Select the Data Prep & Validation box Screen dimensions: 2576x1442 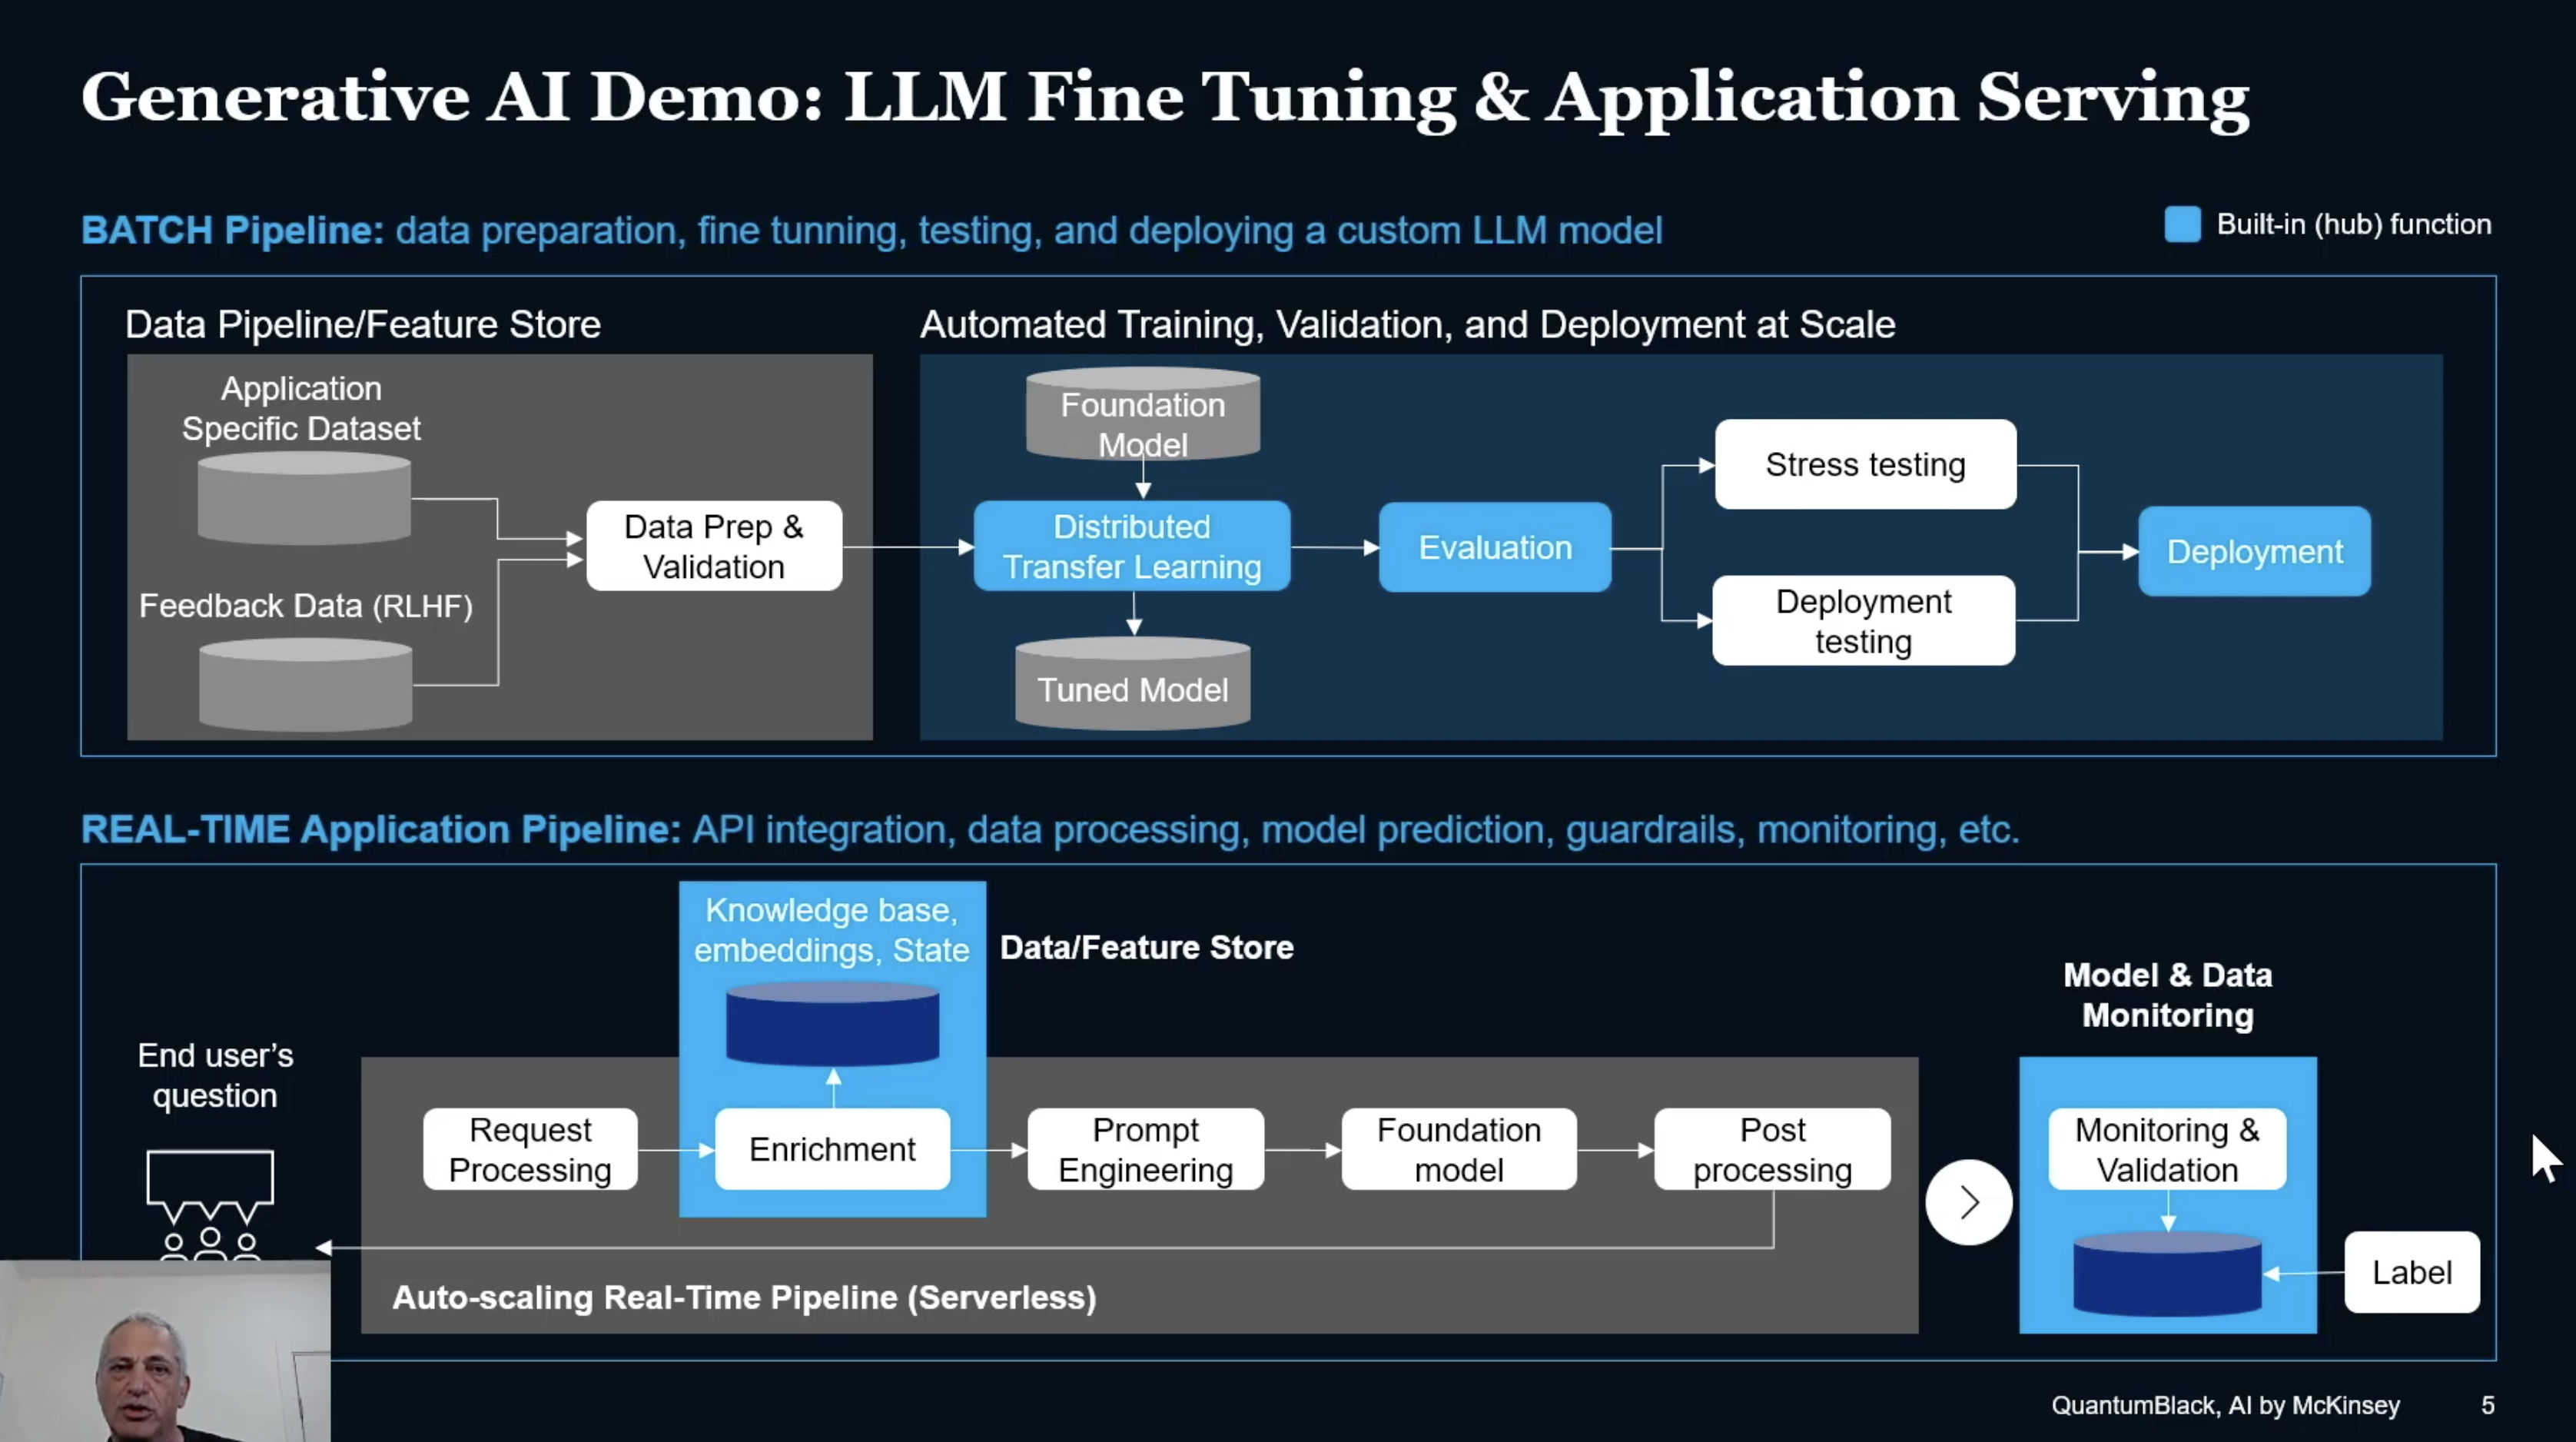pyautogui.click(x=714, y=547)
